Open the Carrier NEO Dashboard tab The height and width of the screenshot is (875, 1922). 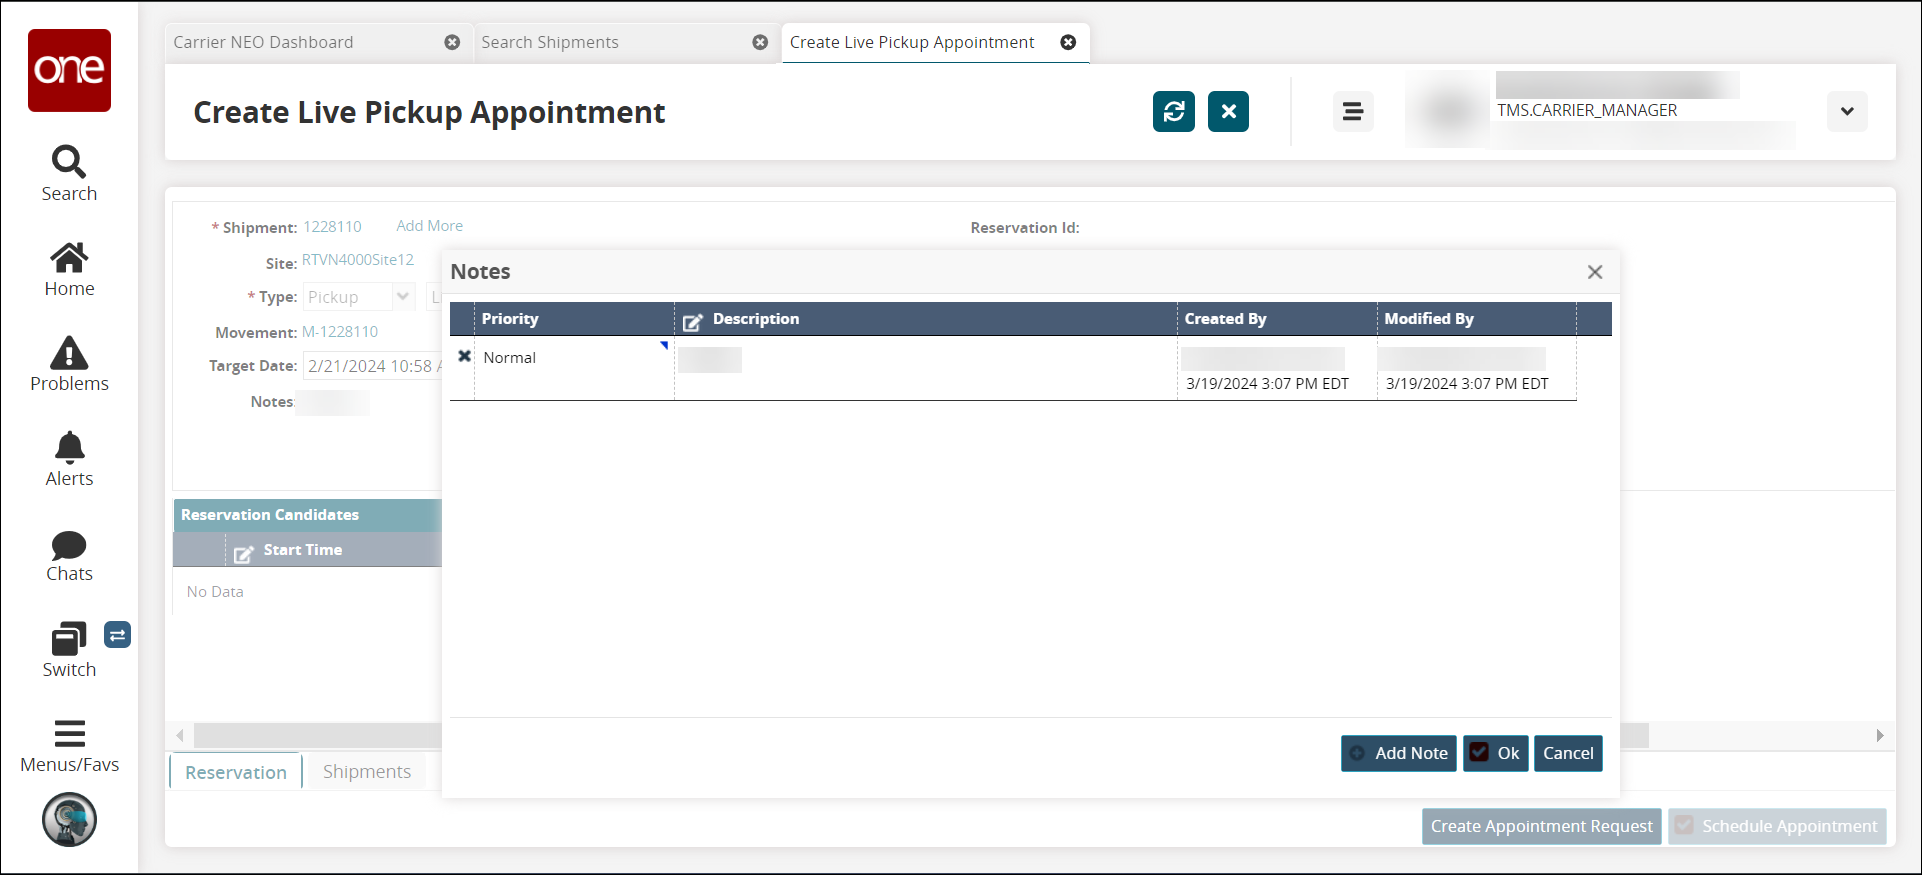(x=263, y=42)
